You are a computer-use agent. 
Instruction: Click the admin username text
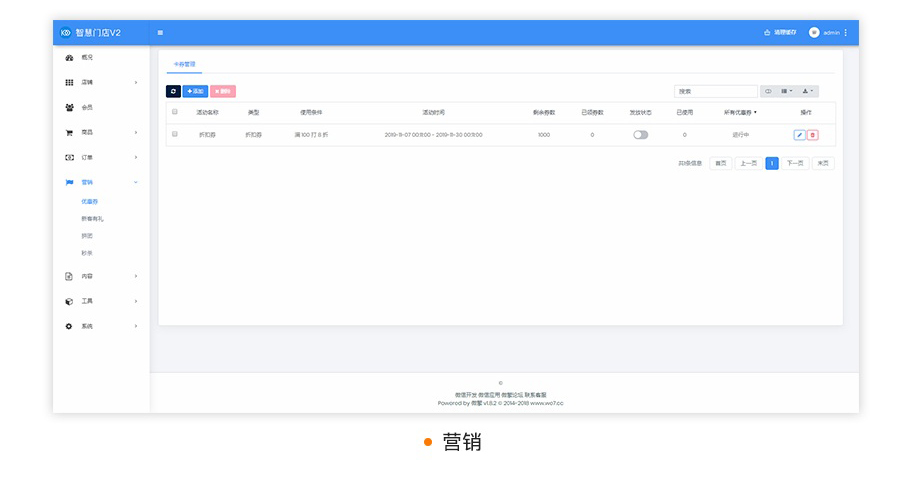point(831,33)
